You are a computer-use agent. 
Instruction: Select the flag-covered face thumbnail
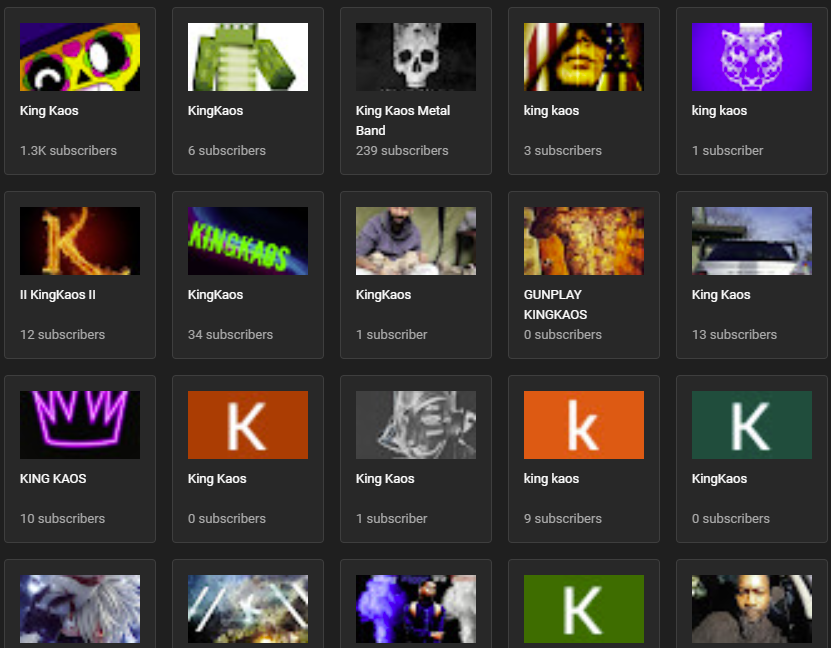pos(584,57)
